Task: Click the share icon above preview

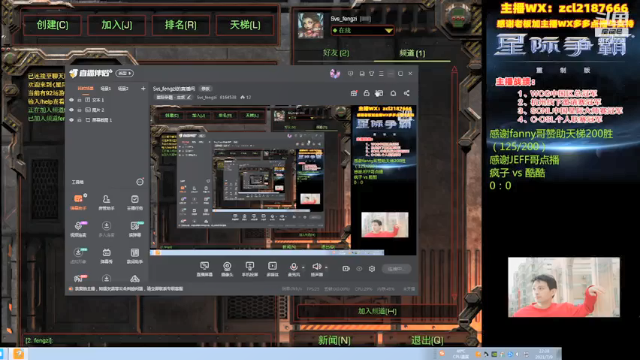Action: click(407, 93)
